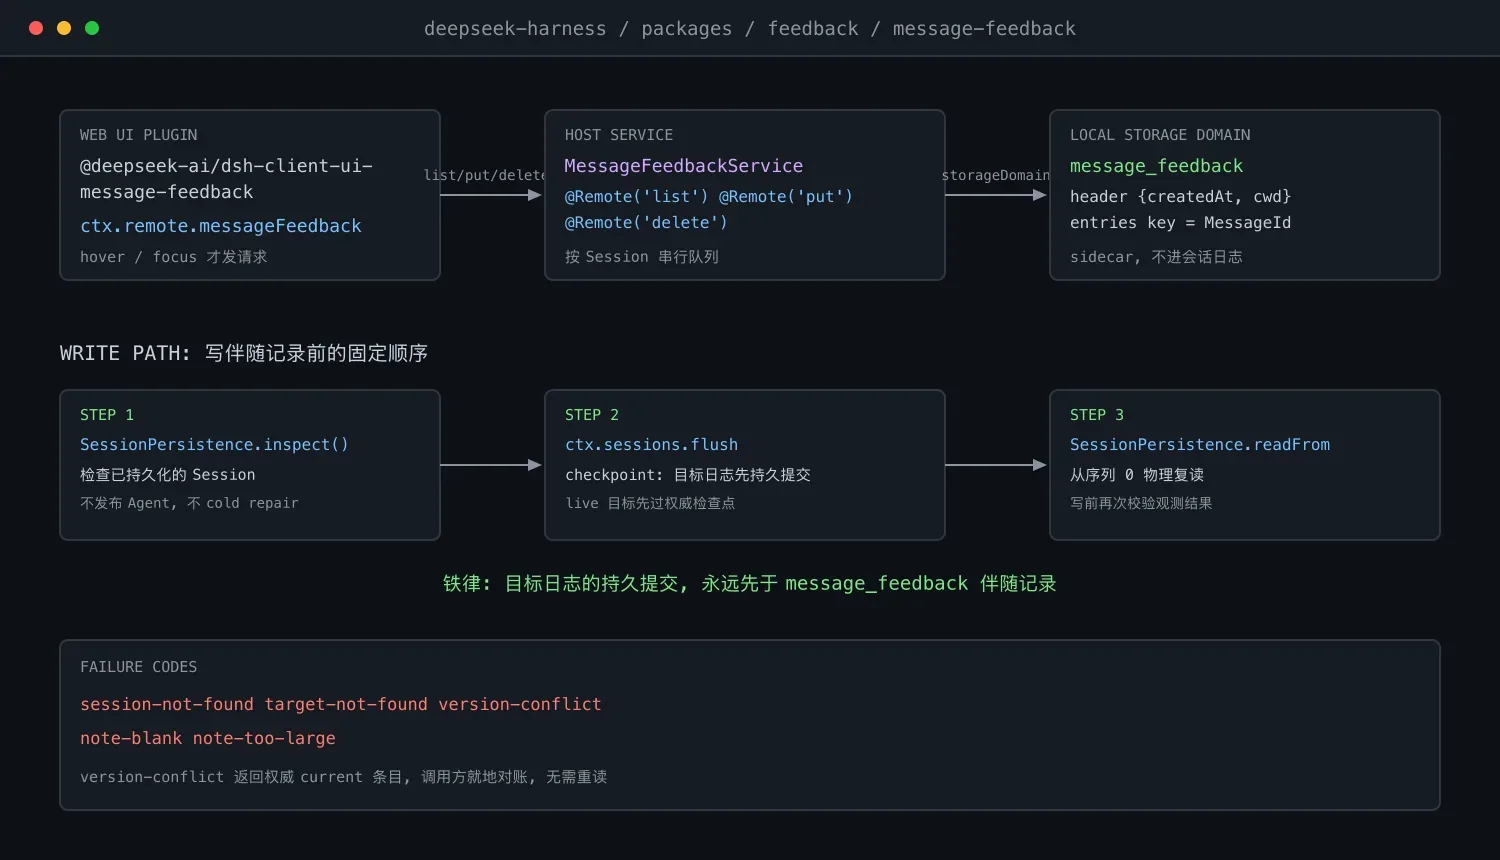Click the @deepseek-ai/dsh-client-ui-message-feedback package name

[x=226, y=179]
